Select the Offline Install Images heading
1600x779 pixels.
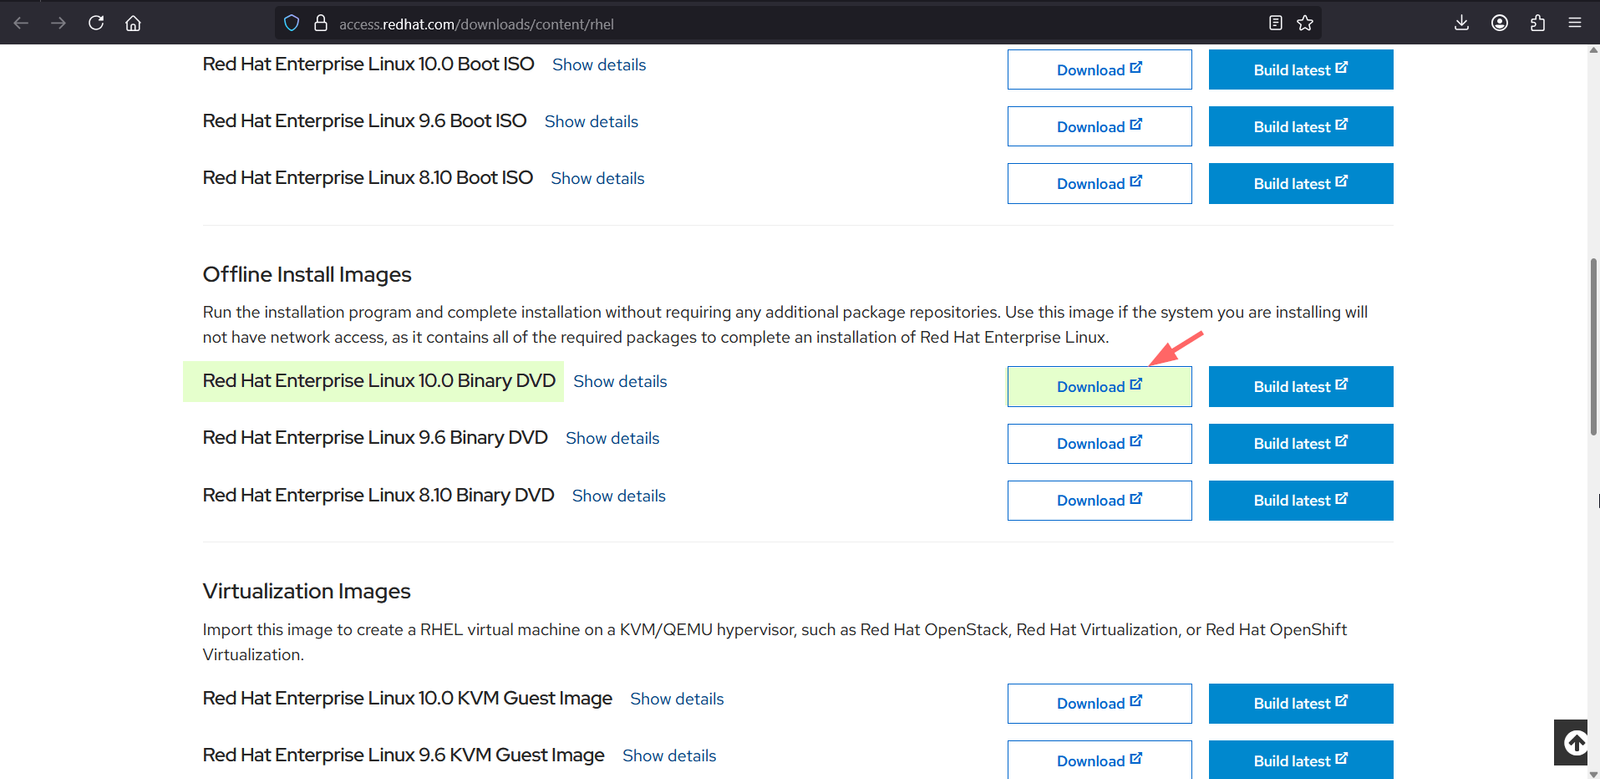pyautogui.click(x=307, y=275)
